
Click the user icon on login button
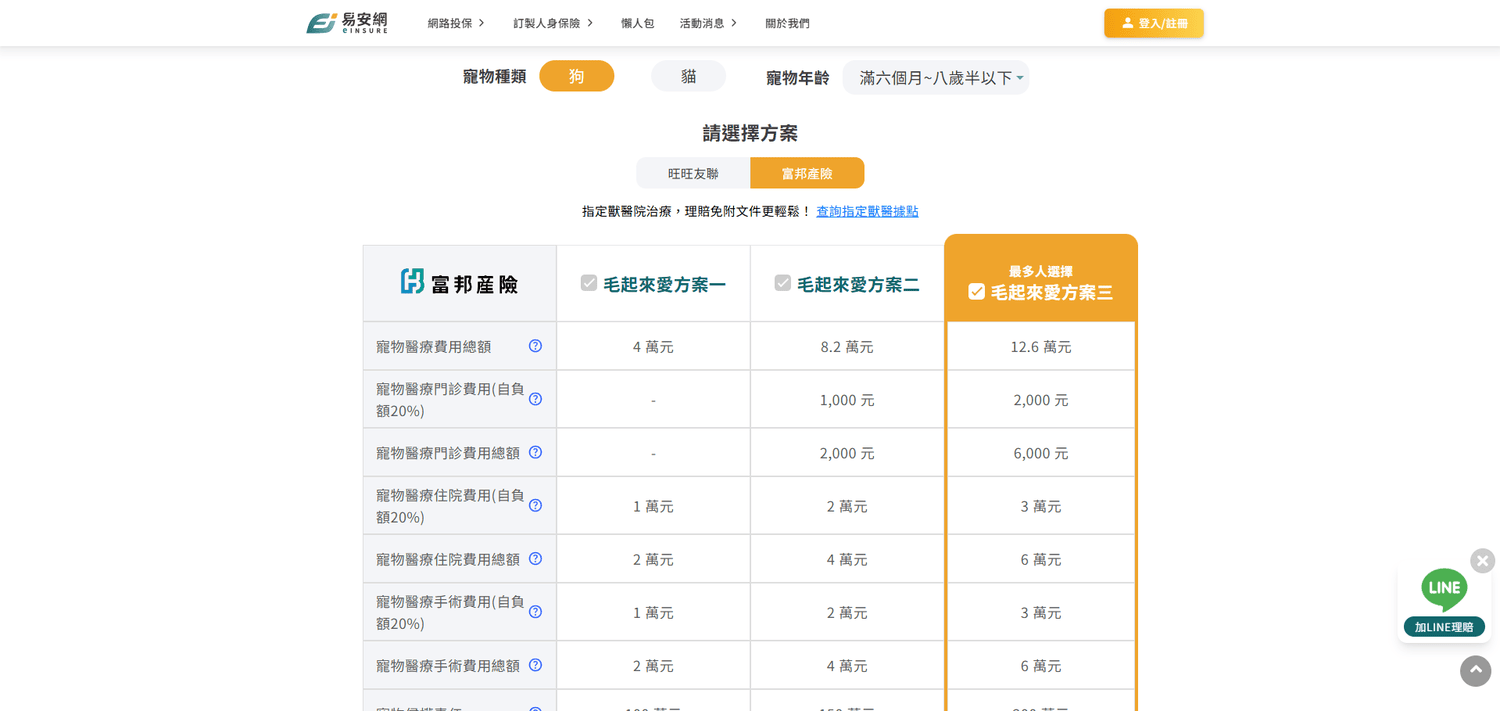point(1127,23)
